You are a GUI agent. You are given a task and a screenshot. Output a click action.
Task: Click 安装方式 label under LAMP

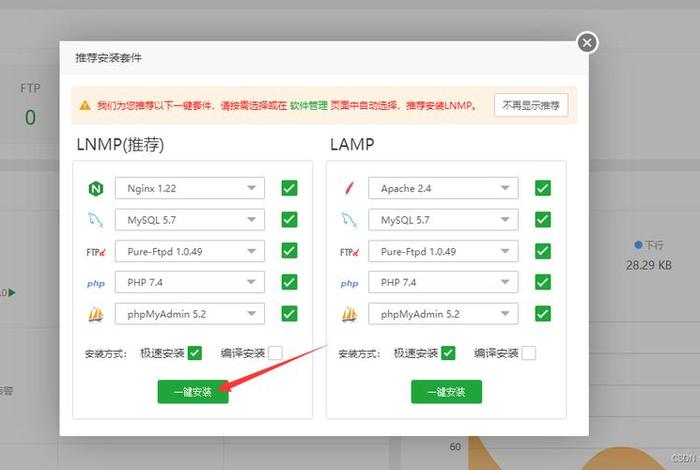coord(359,354)
